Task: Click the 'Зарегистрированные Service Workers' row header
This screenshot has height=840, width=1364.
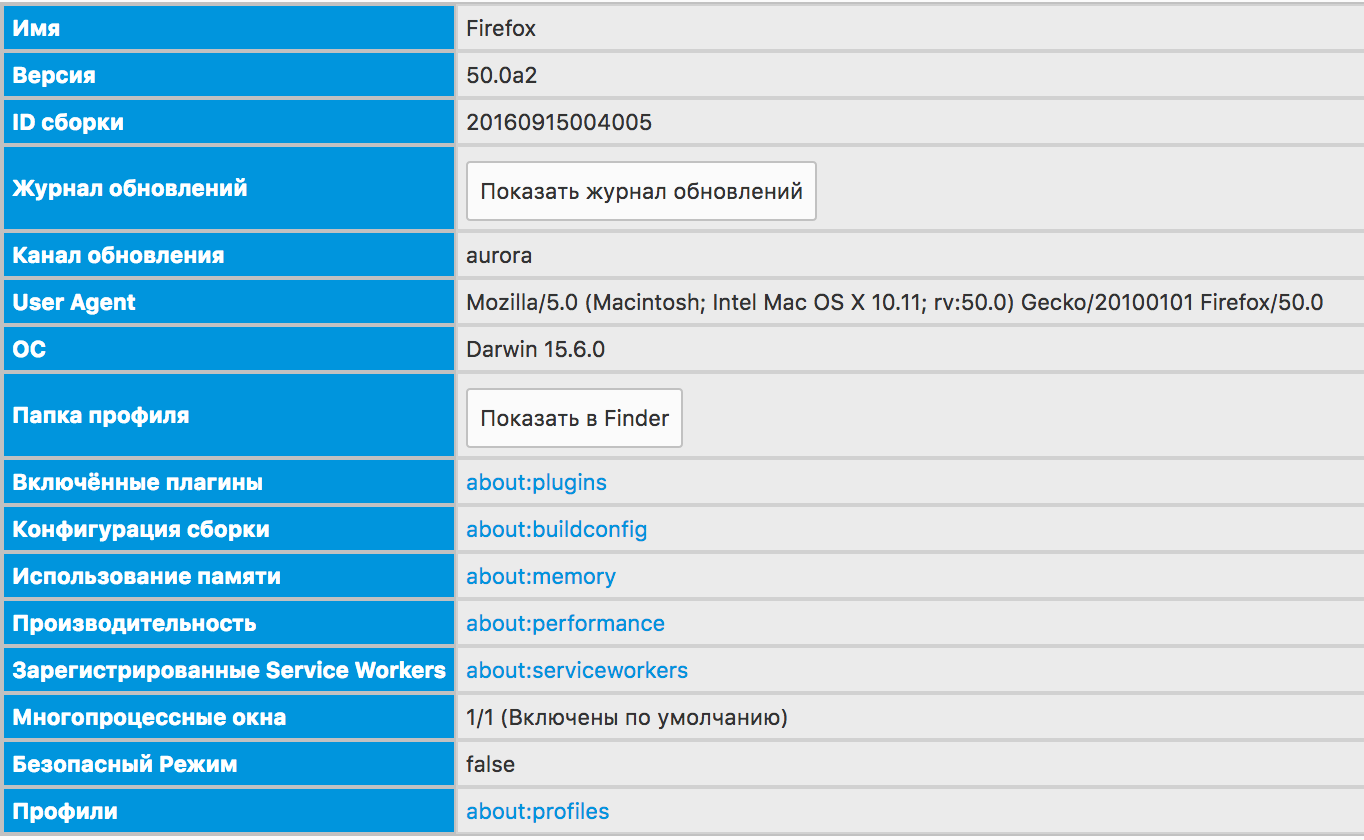Action: pos(229,670)
